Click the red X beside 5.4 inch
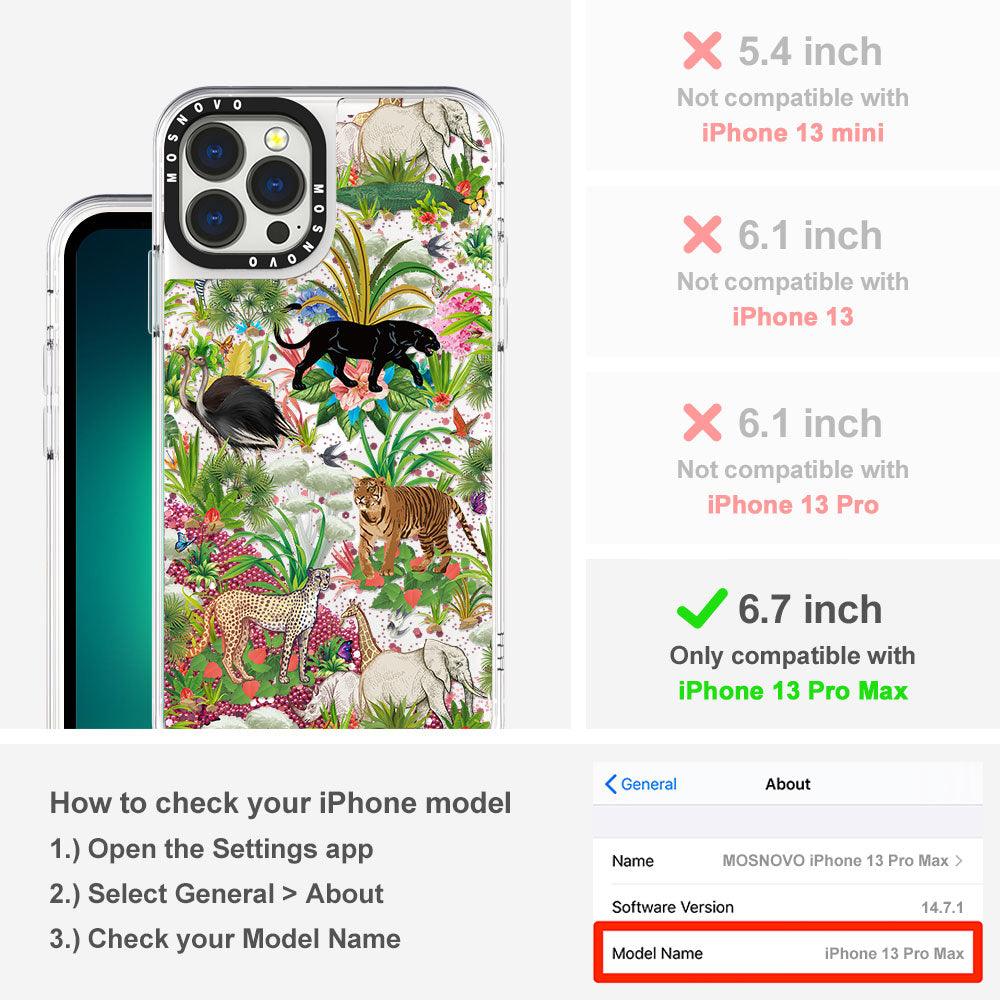This screenshot has width=1000, height=1000. (702, 50)
